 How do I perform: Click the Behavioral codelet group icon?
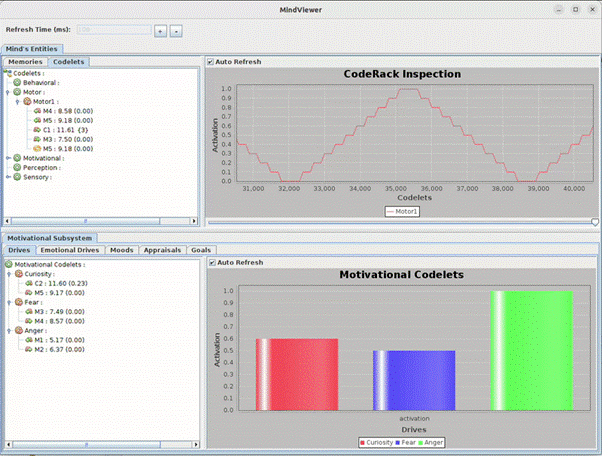pyautogui.click(x=18, y=82)
